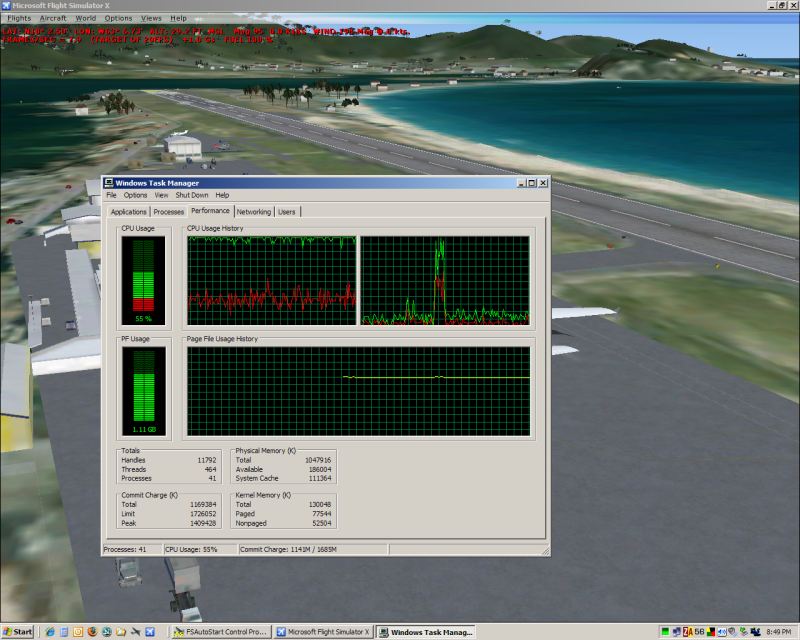Launch Firefox from Quick Launch
The width and height of the screenshot is (800, 640).
pos(92,632)
